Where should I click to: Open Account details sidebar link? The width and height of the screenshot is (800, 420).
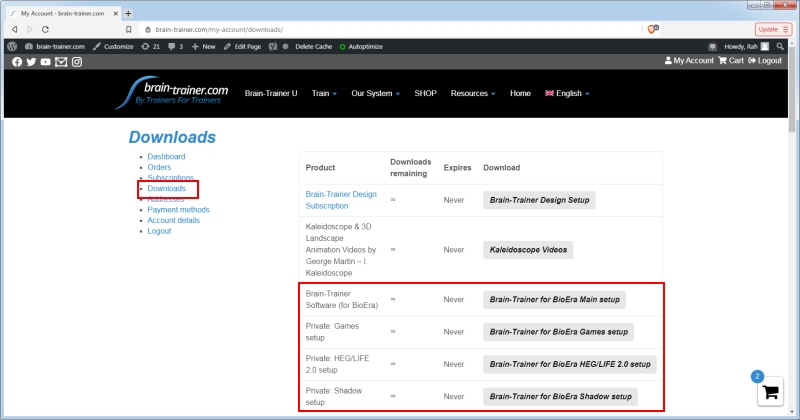(x=173, y=220)
